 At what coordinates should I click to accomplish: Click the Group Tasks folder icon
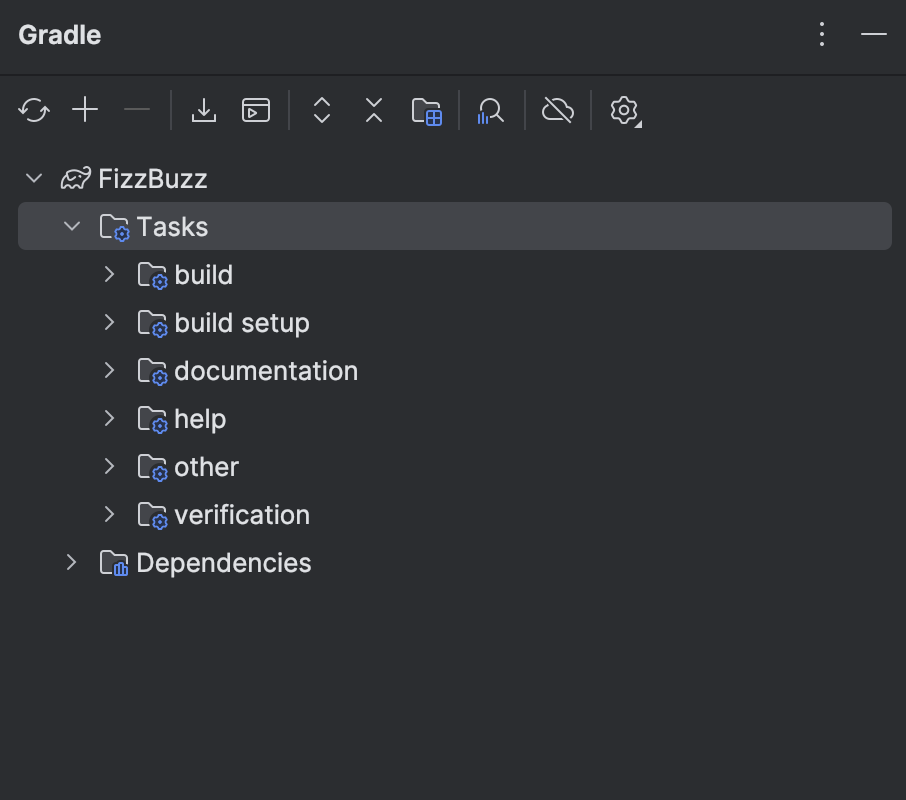pyautogui.click(x=427, y=110)
